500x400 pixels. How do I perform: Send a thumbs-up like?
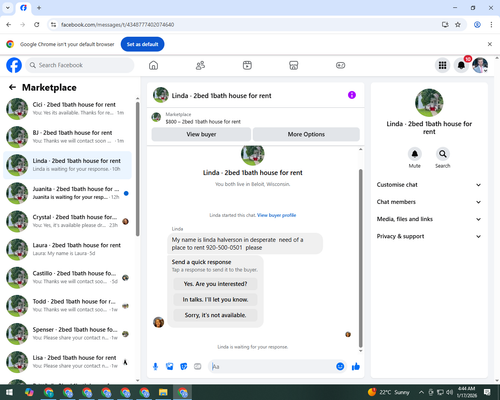coord(356,367)
